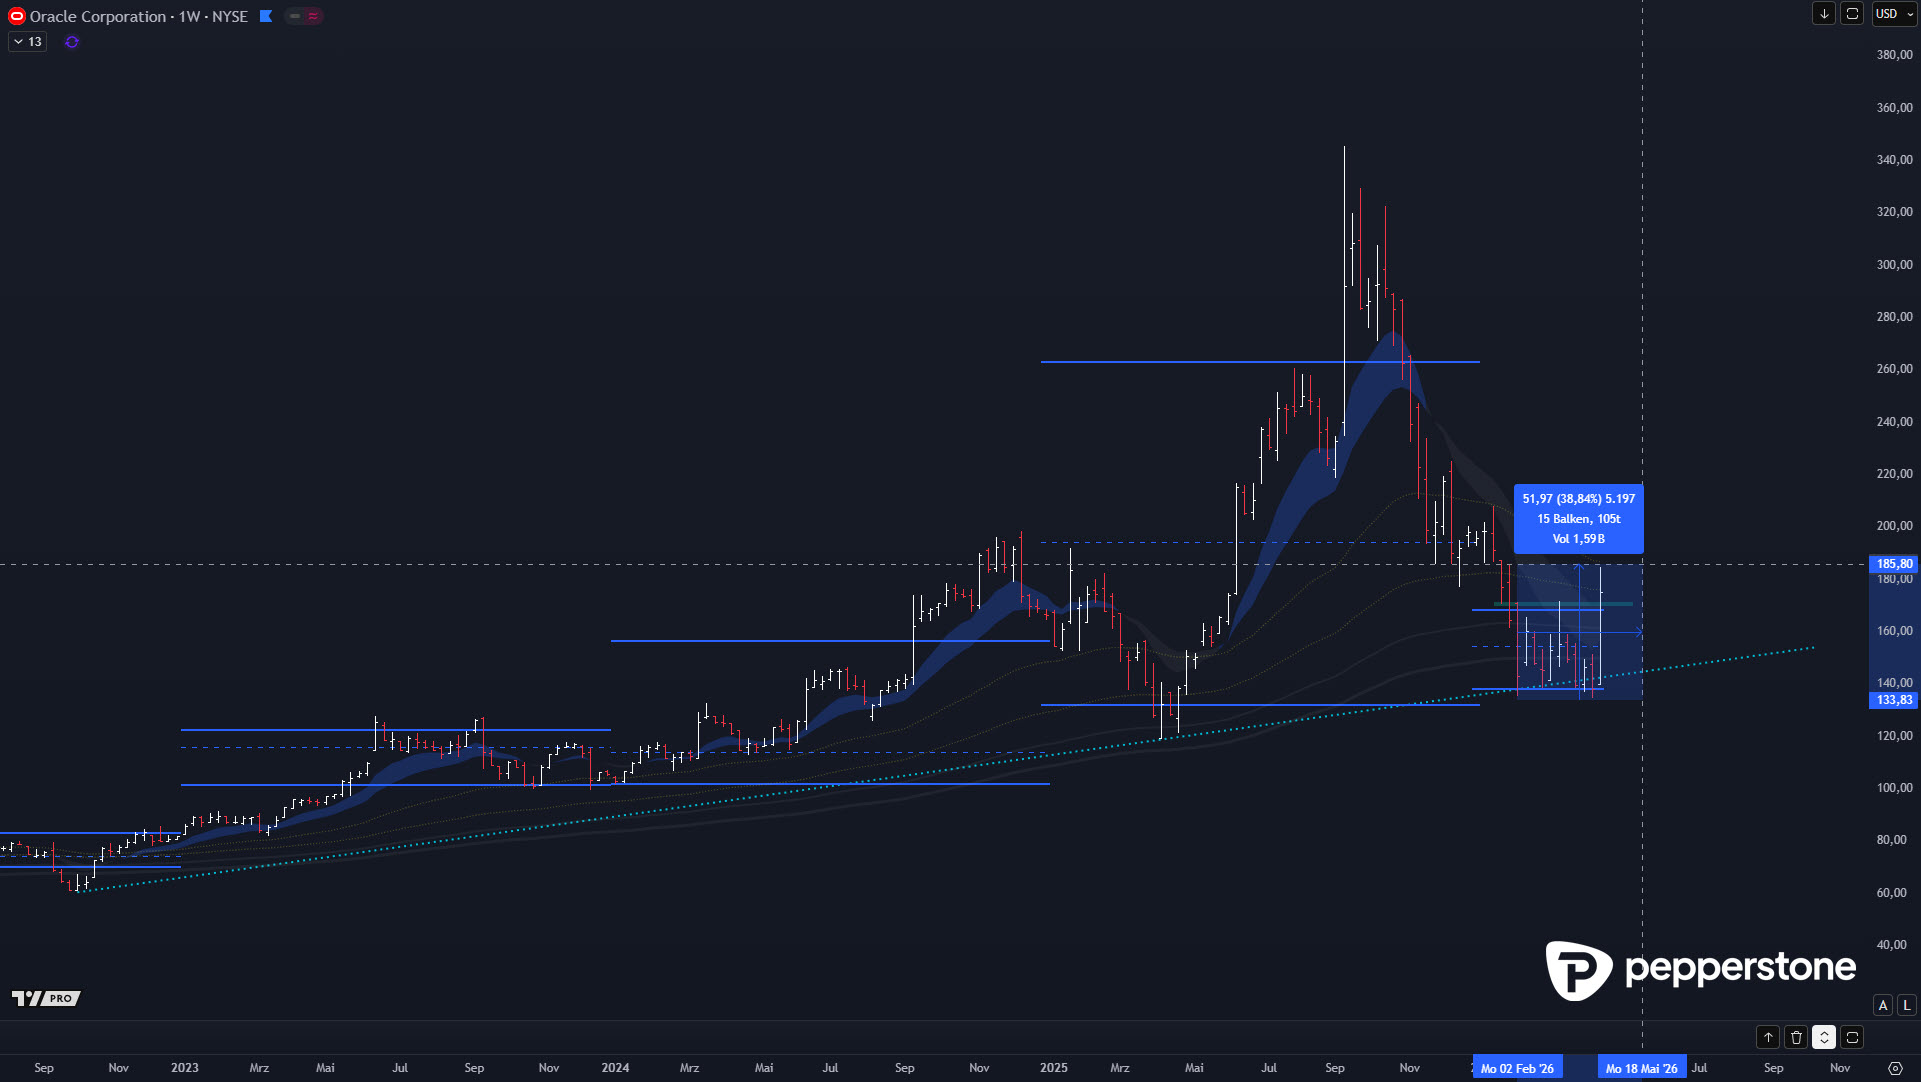Click the blue flag icon beside NYSE
This screenshot has height=1082, width=1921.
266,16
